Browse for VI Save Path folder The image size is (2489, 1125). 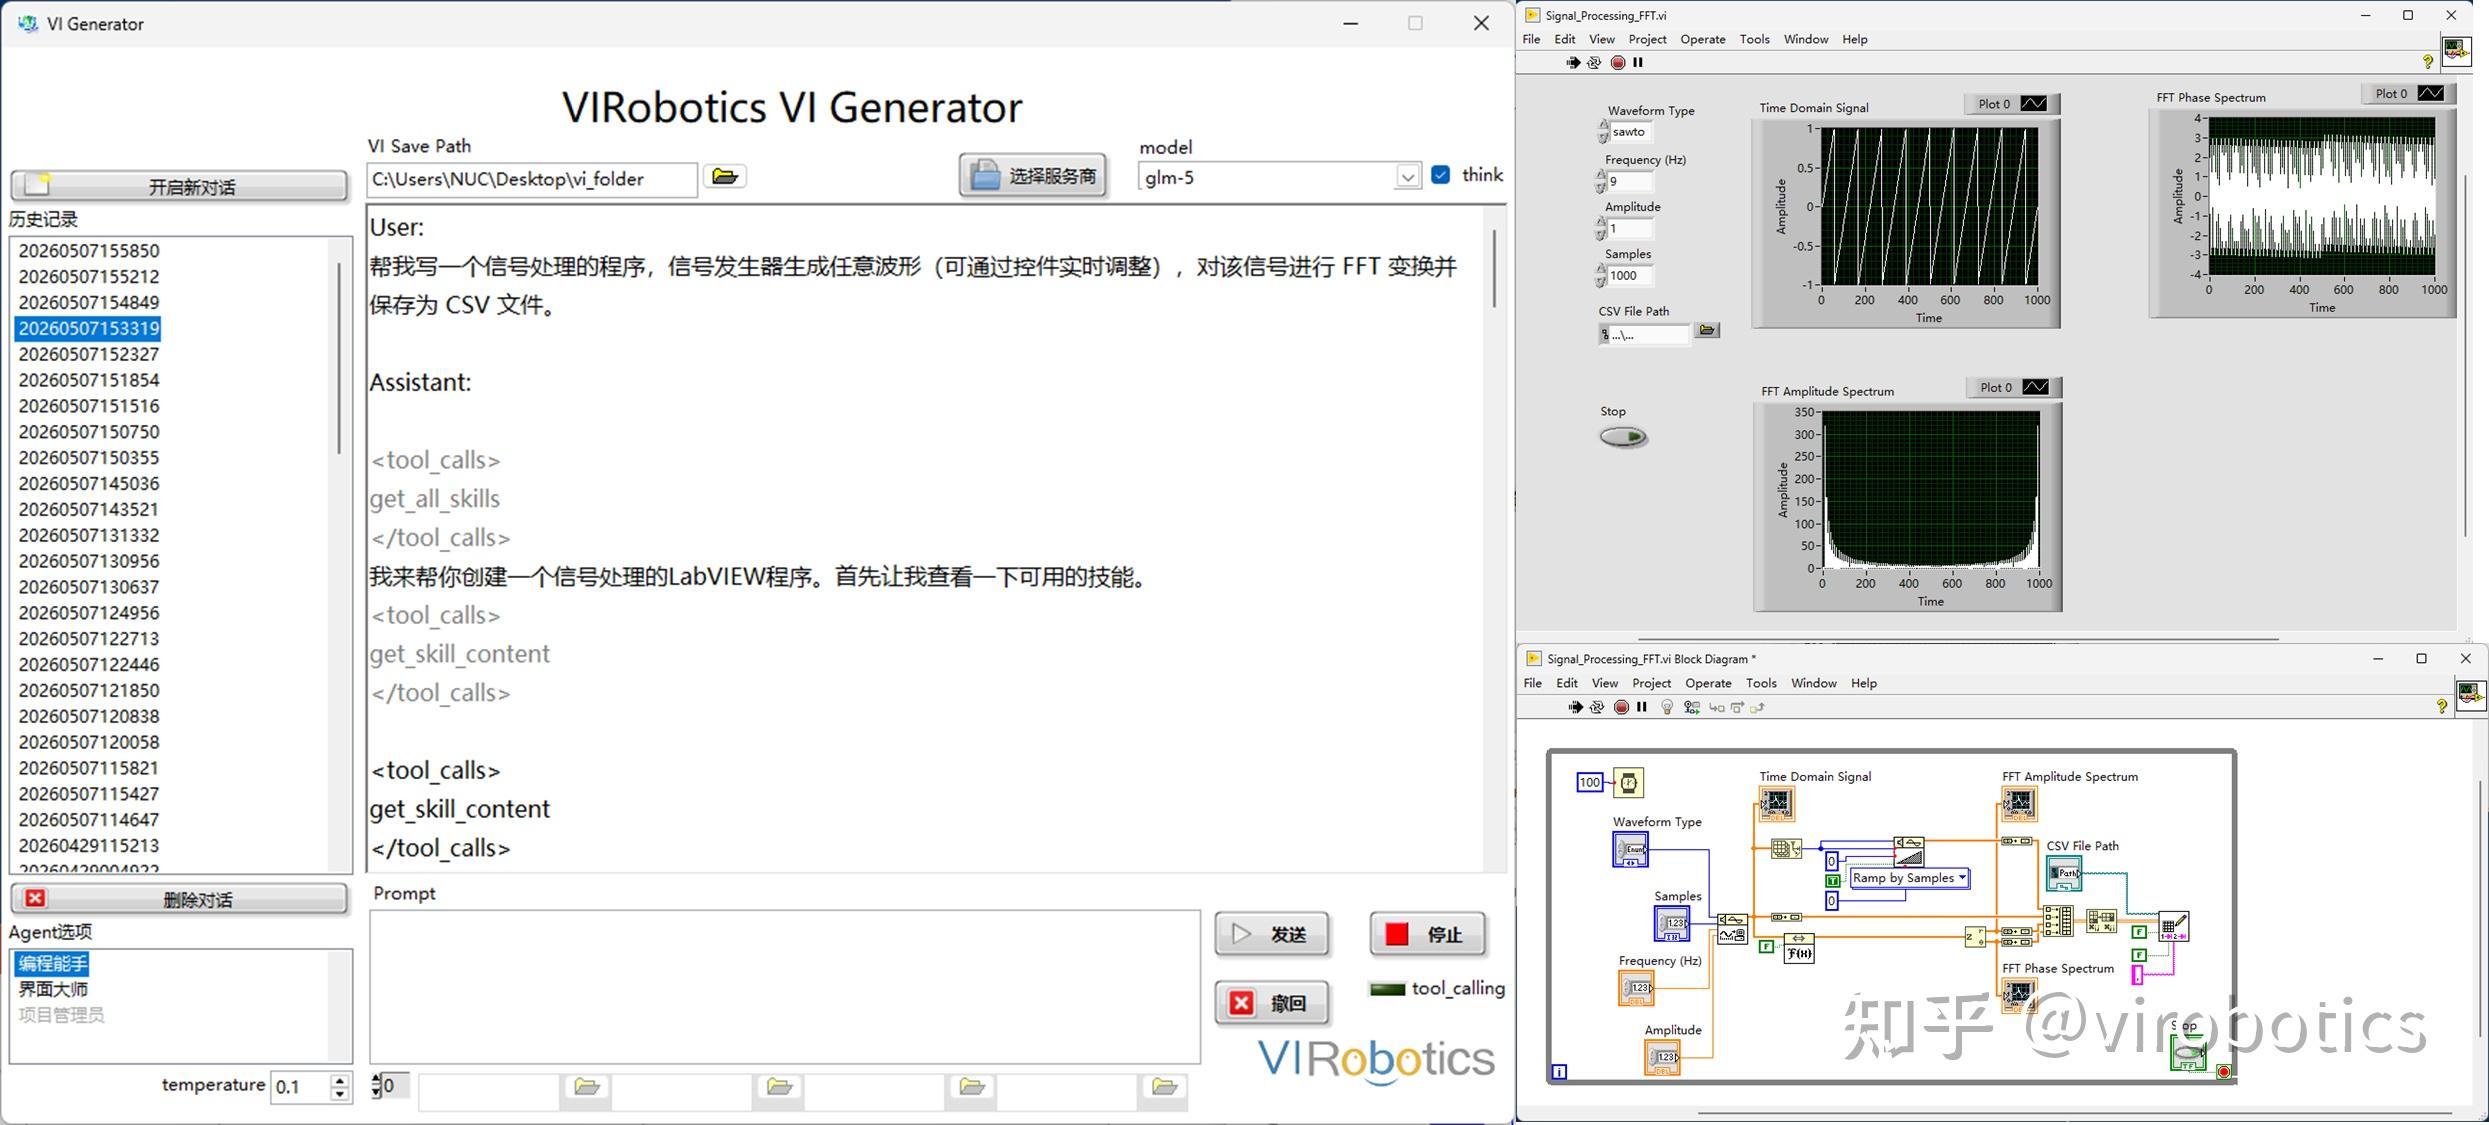click(724, 177)
